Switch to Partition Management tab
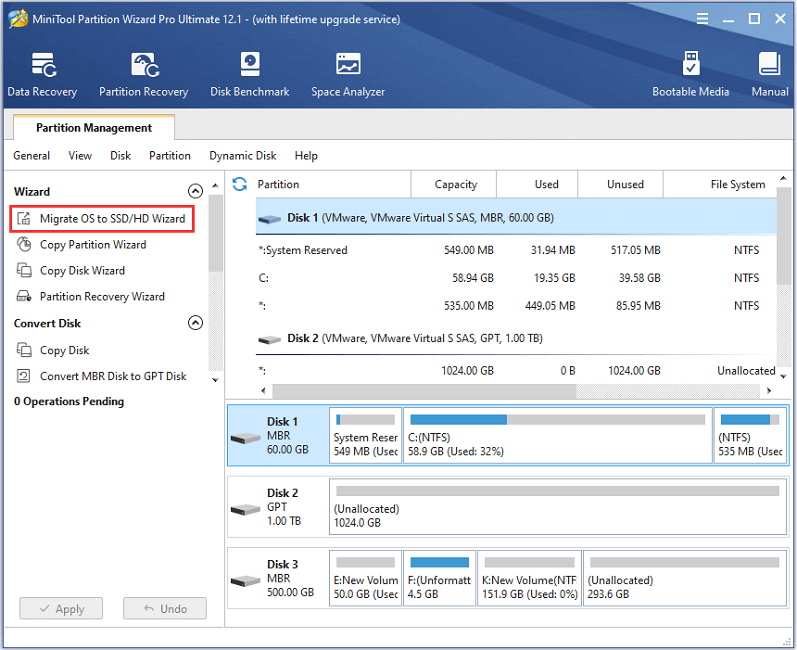 (94, 128)
